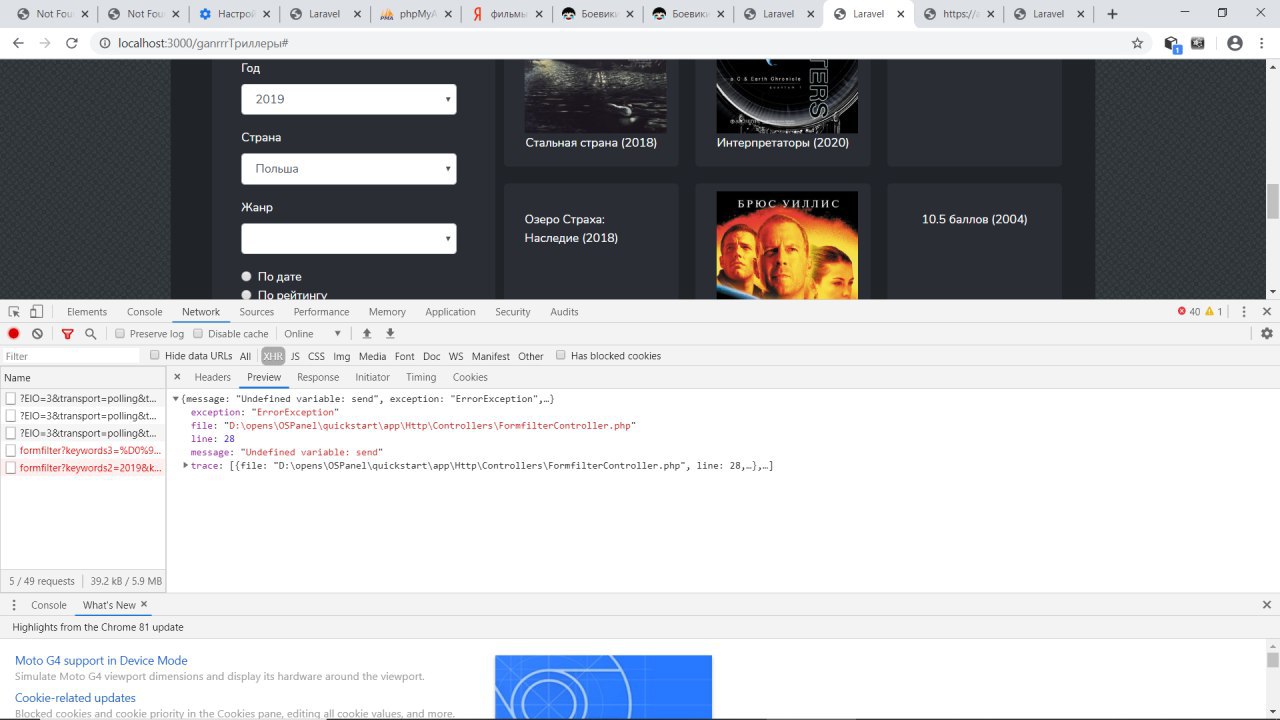Collapse the root response object
The image size is (1280, 720).
coord(176,399)
